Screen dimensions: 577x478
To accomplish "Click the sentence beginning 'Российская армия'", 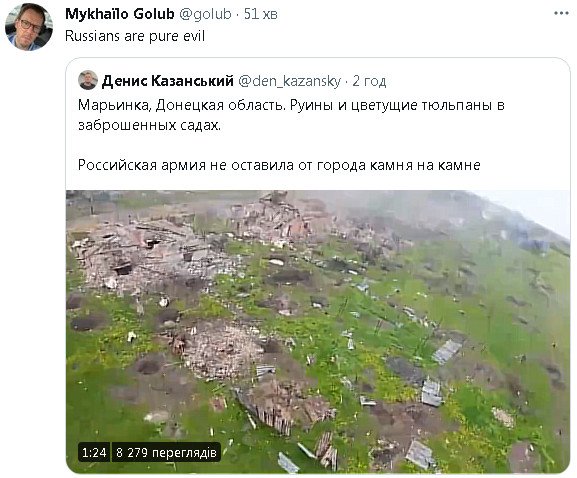I will coord(279,165).
